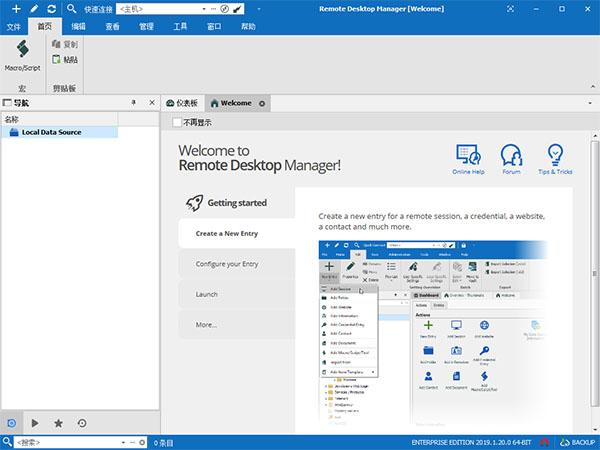Enable the 不再显示 checkbox
This screenshot has width=600, height=450.
click(178, 123)
